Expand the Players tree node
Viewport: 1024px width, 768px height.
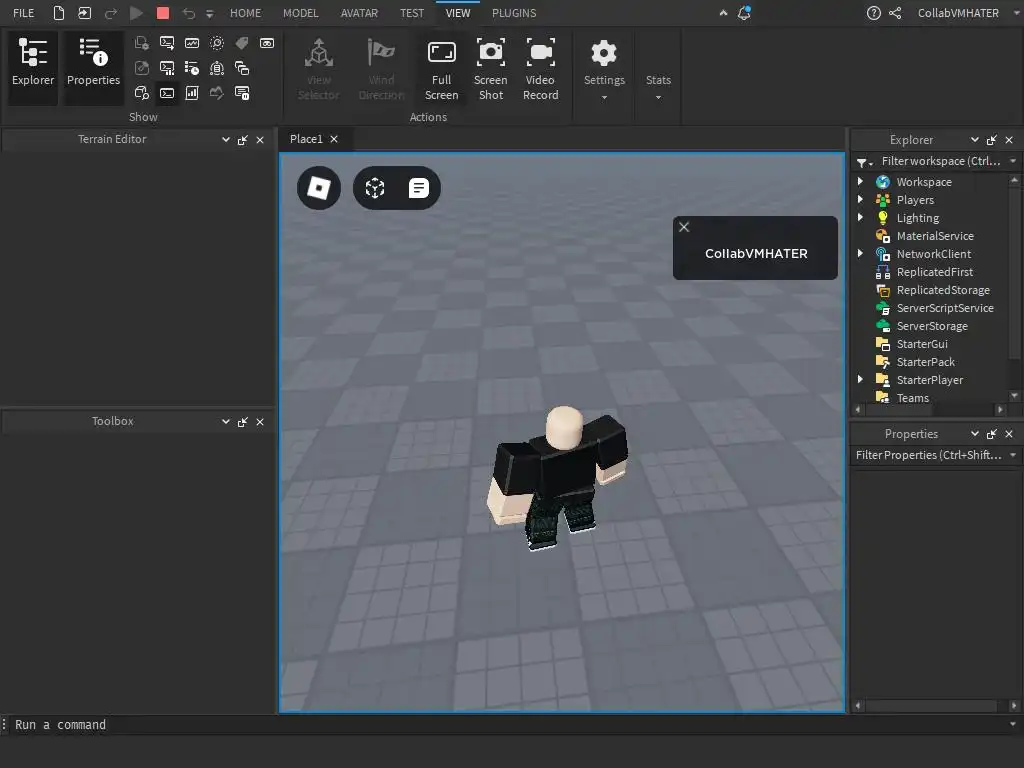coord(860,199)
